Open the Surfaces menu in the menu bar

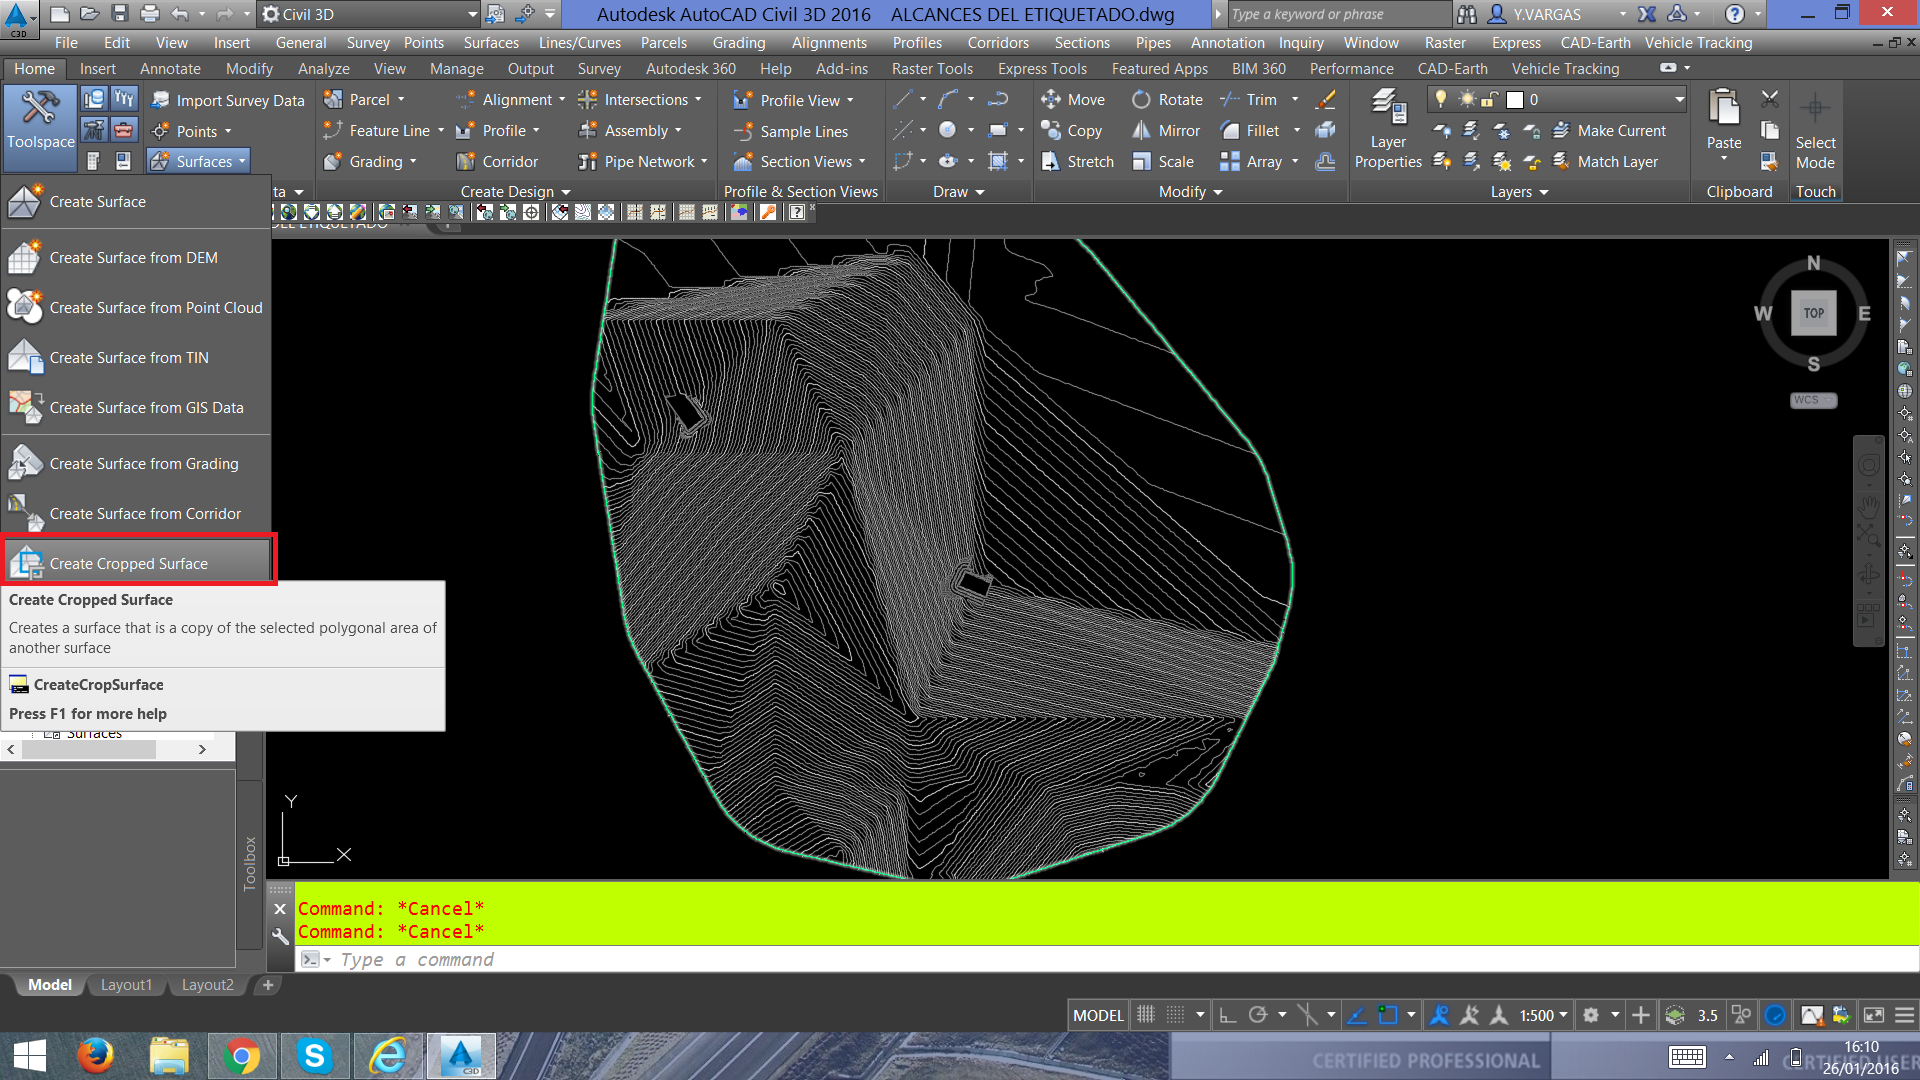tap(491, 42)
